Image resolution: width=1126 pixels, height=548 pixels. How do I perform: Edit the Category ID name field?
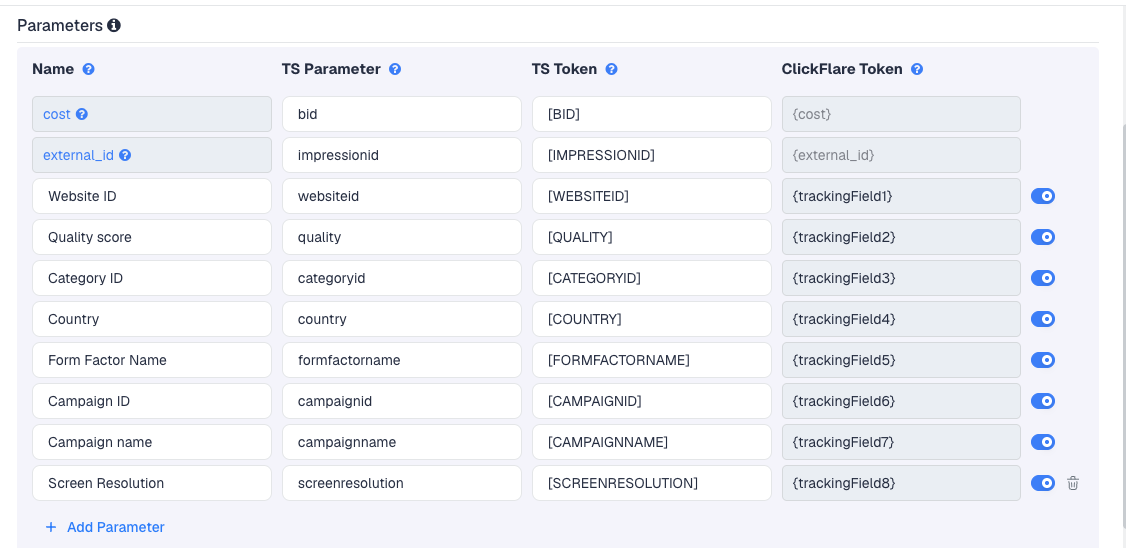coord(152,278)
